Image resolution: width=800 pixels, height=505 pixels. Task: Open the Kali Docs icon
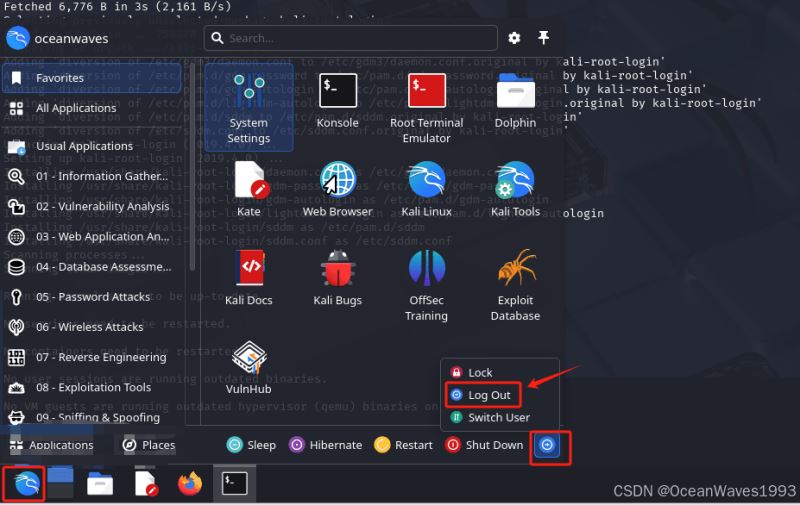[x=249, y=277]
